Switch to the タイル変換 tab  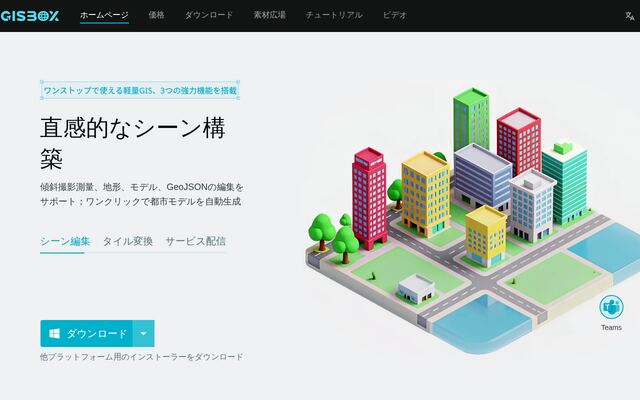point(128,241)
